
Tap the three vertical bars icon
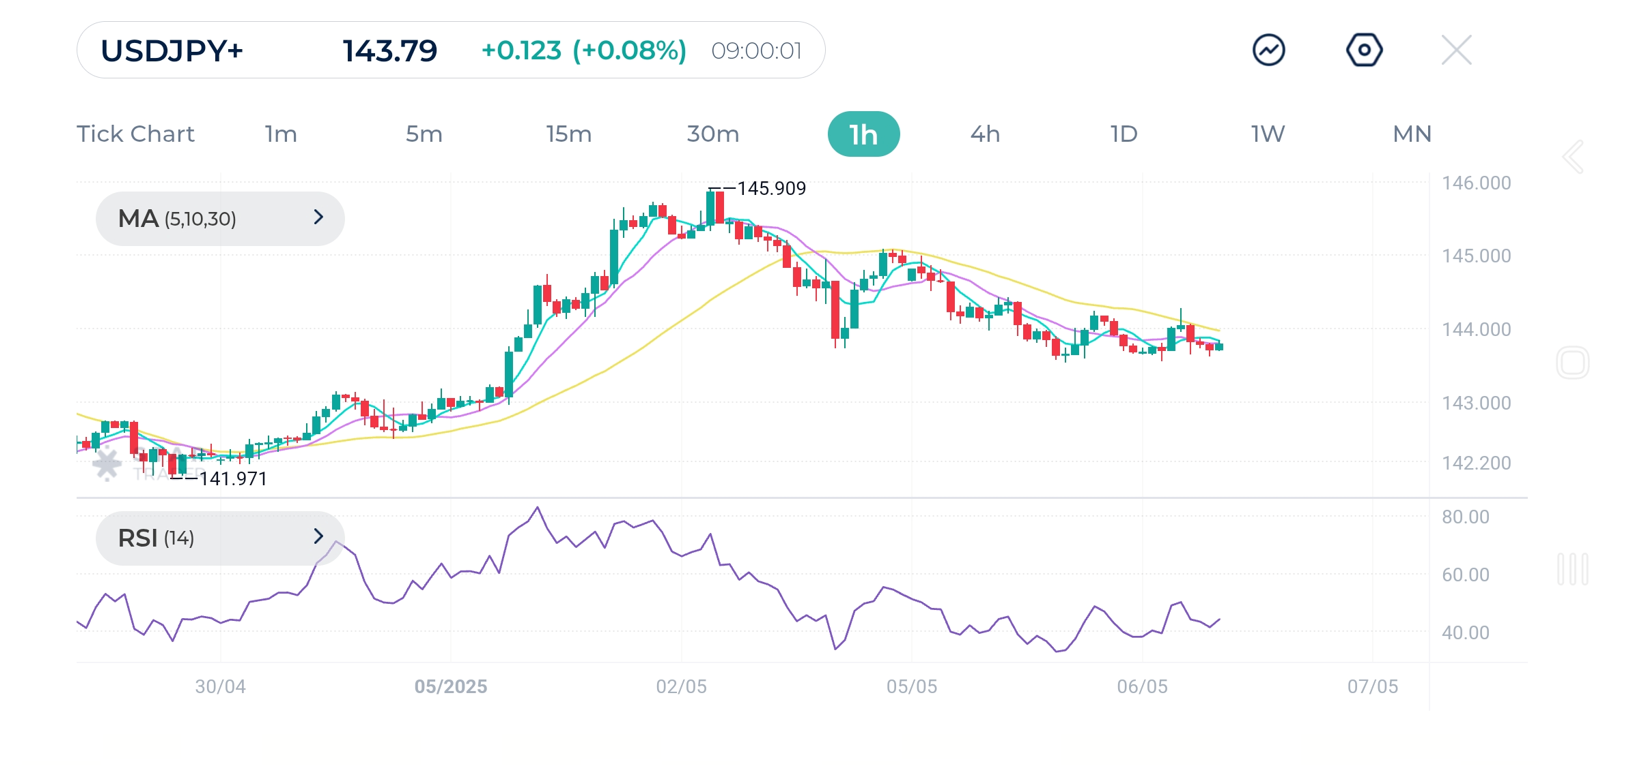pos(1572,569)
